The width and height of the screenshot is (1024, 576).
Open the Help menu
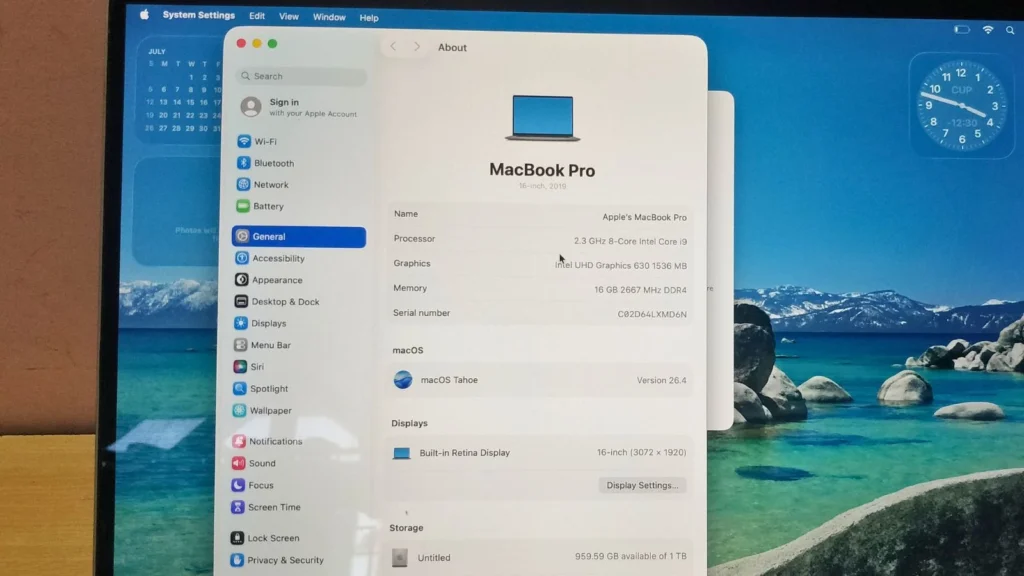point(369,18)
